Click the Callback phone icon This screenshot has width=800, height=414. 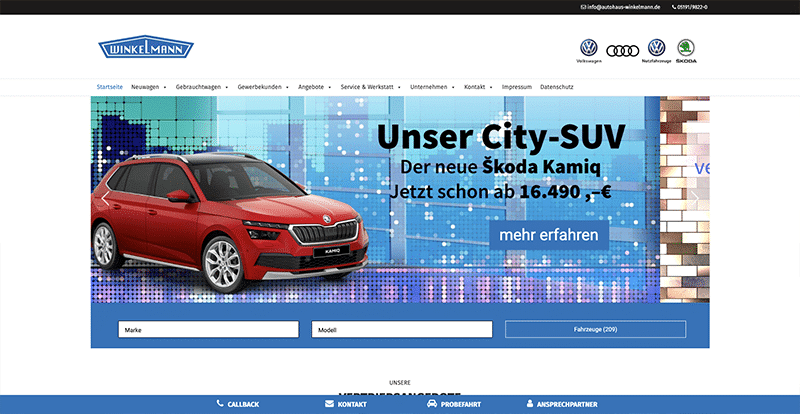click(x=220, y=404)
